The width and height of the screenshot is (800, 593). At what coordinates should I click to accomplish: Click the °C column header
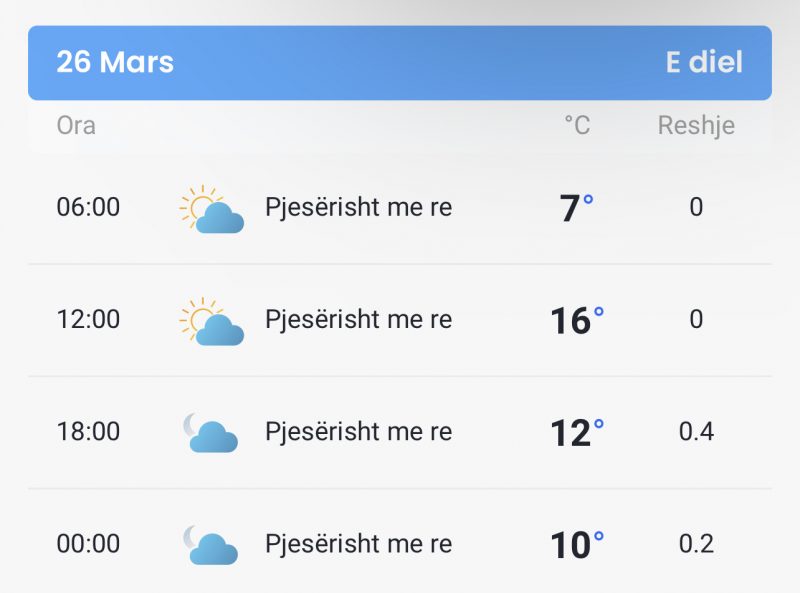(x=577, y=125)
